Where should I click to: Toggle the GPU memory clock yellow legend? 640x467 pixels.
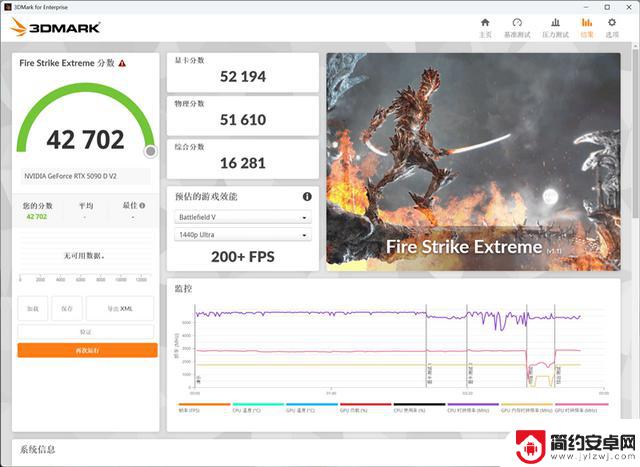[527, 407]
